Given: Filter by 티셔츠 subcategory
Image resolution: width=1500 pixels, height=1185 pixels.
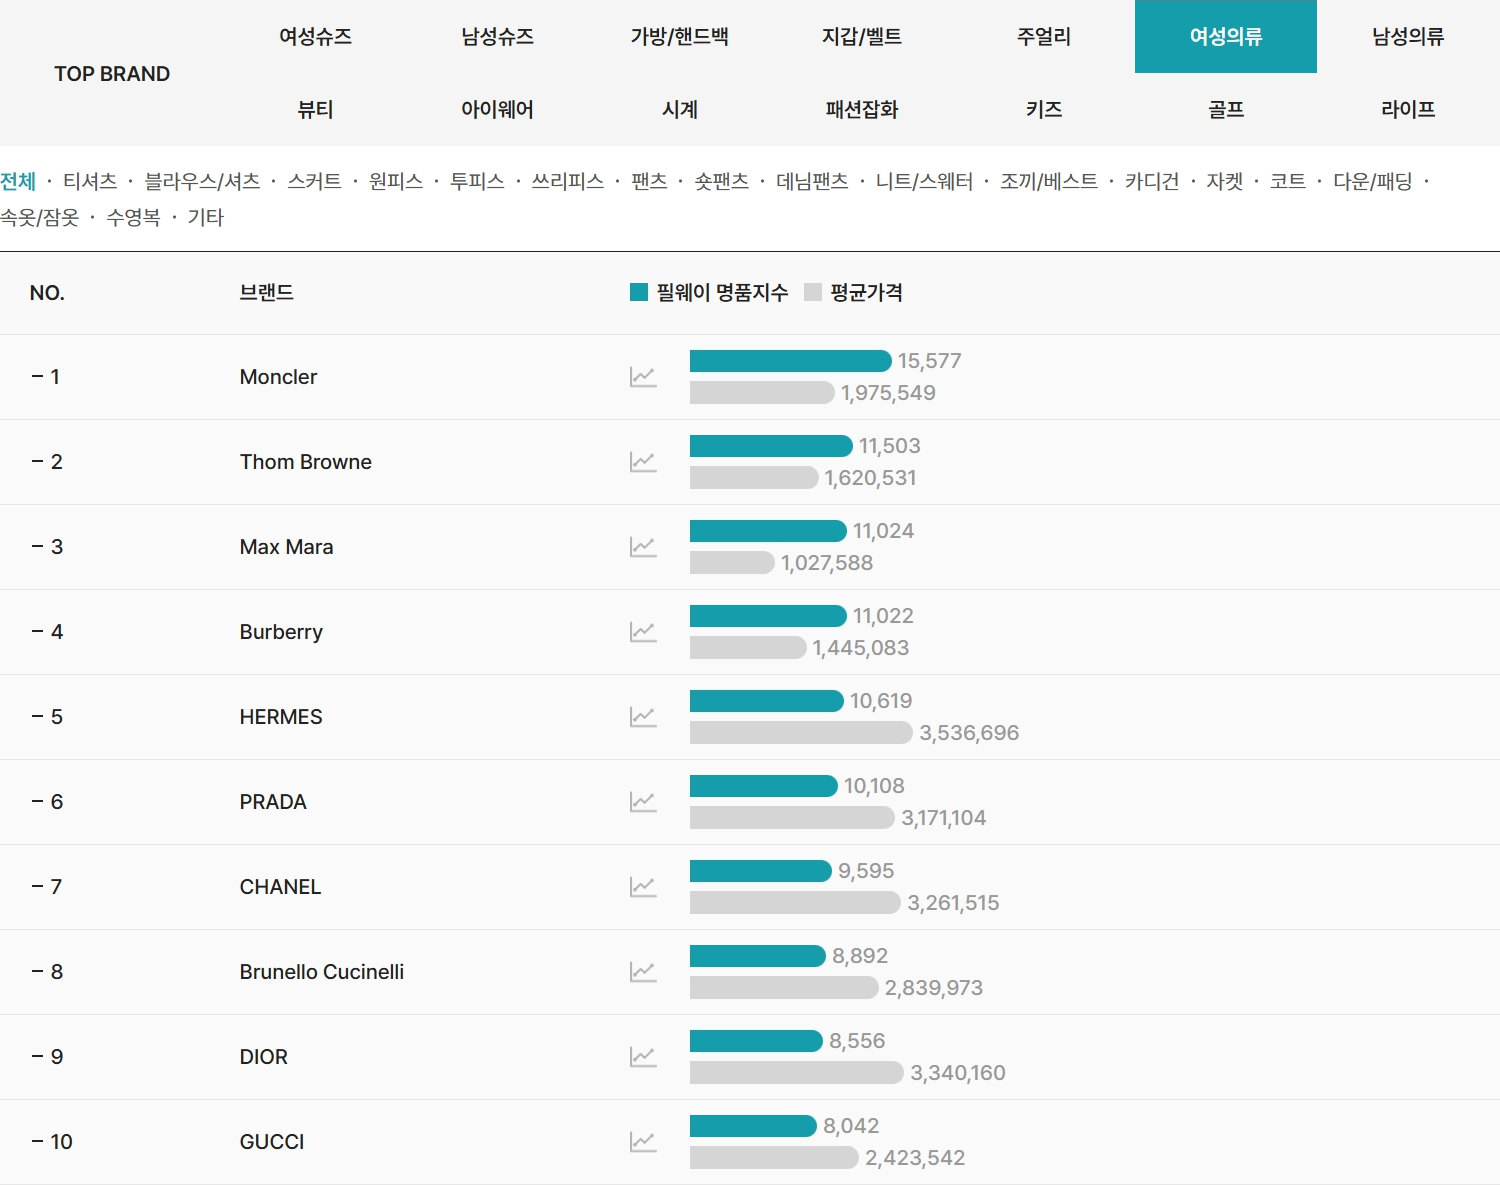Looking at the screenshot, I should (90, 181).
